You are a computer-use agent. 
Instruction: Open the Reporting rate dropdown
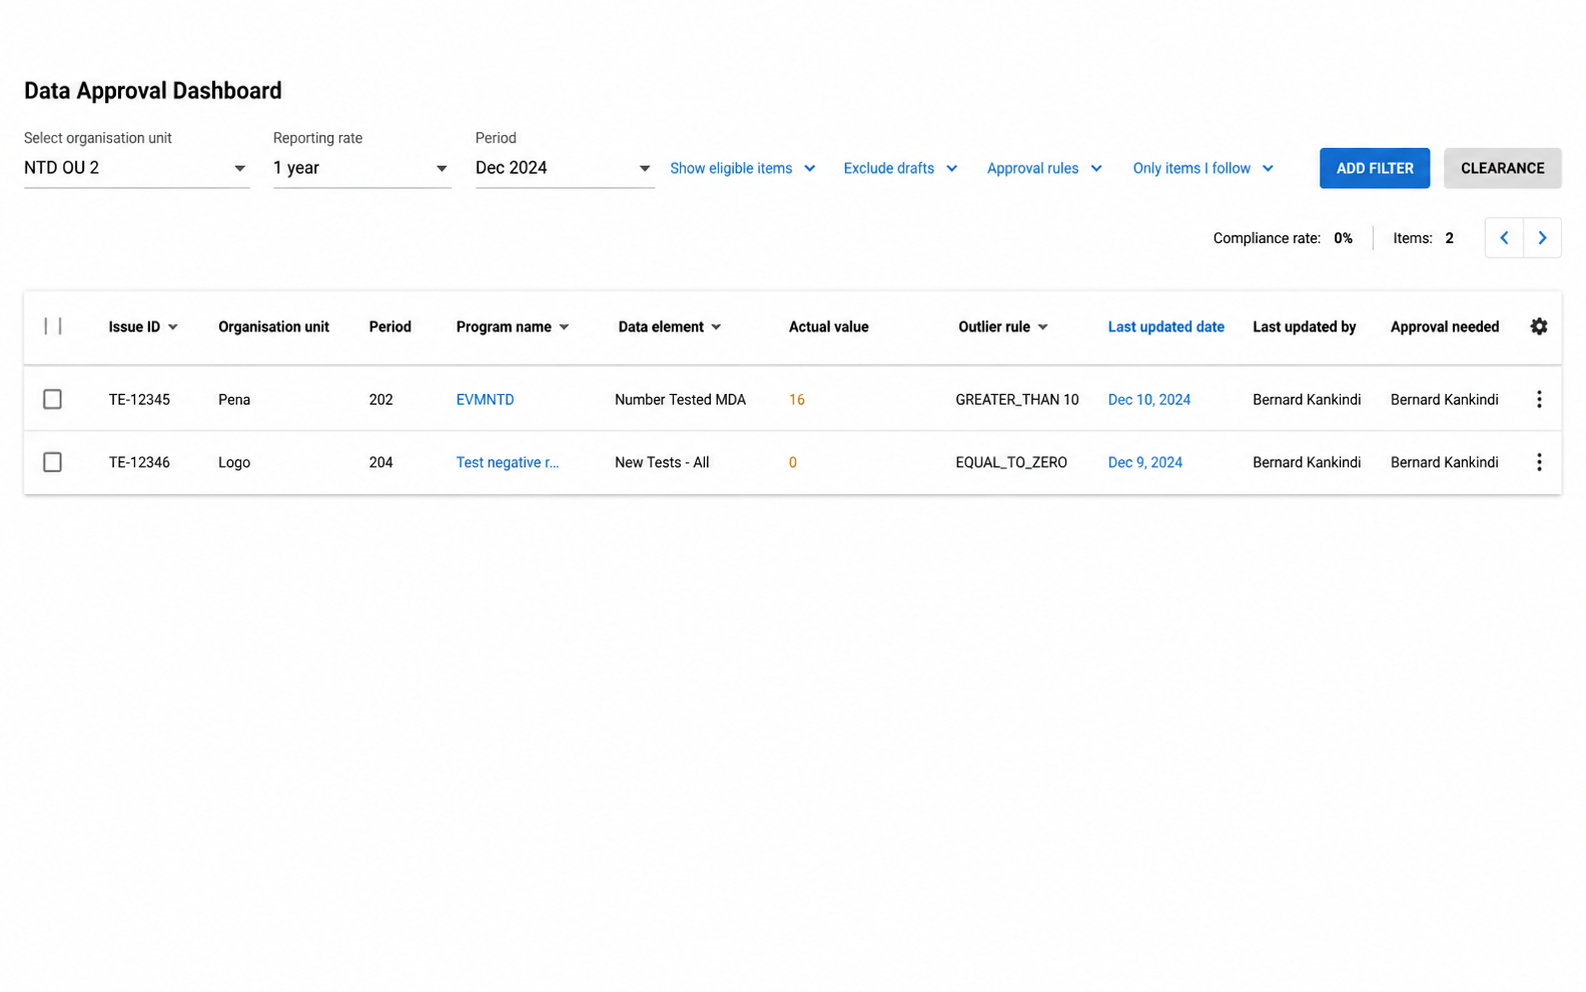[361, 168]
